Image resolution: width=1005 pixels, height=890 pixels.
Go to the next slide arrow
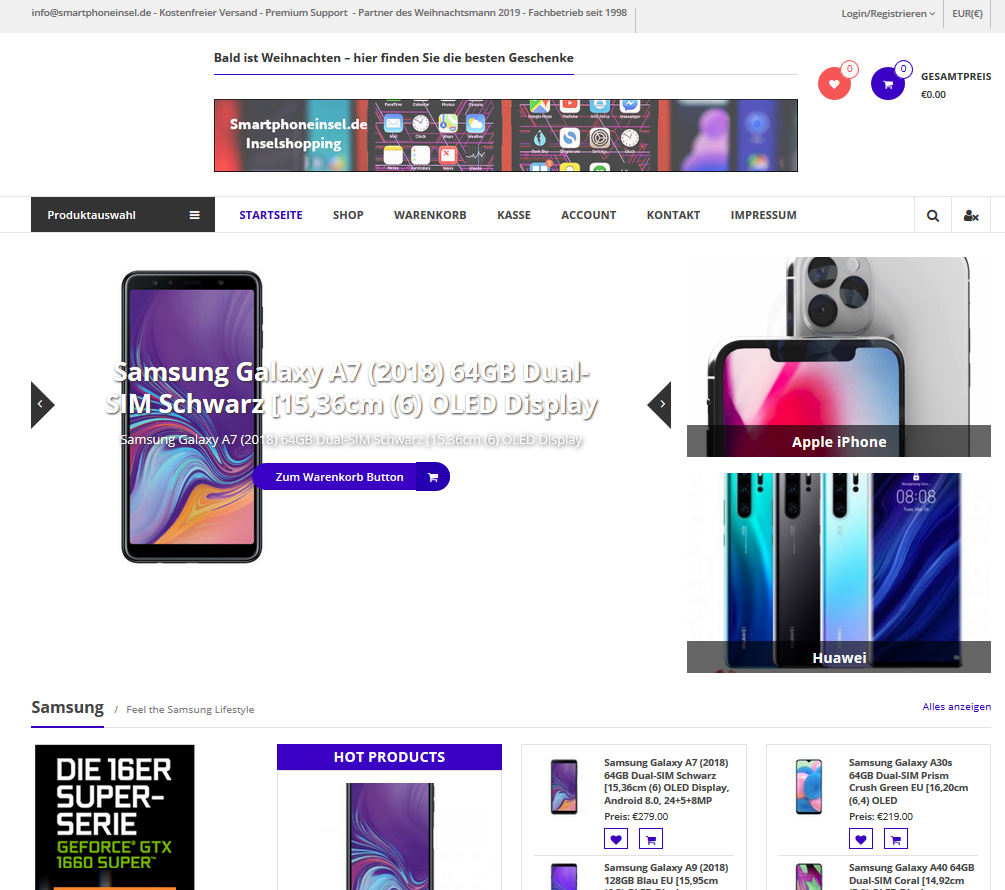[660, 405]
